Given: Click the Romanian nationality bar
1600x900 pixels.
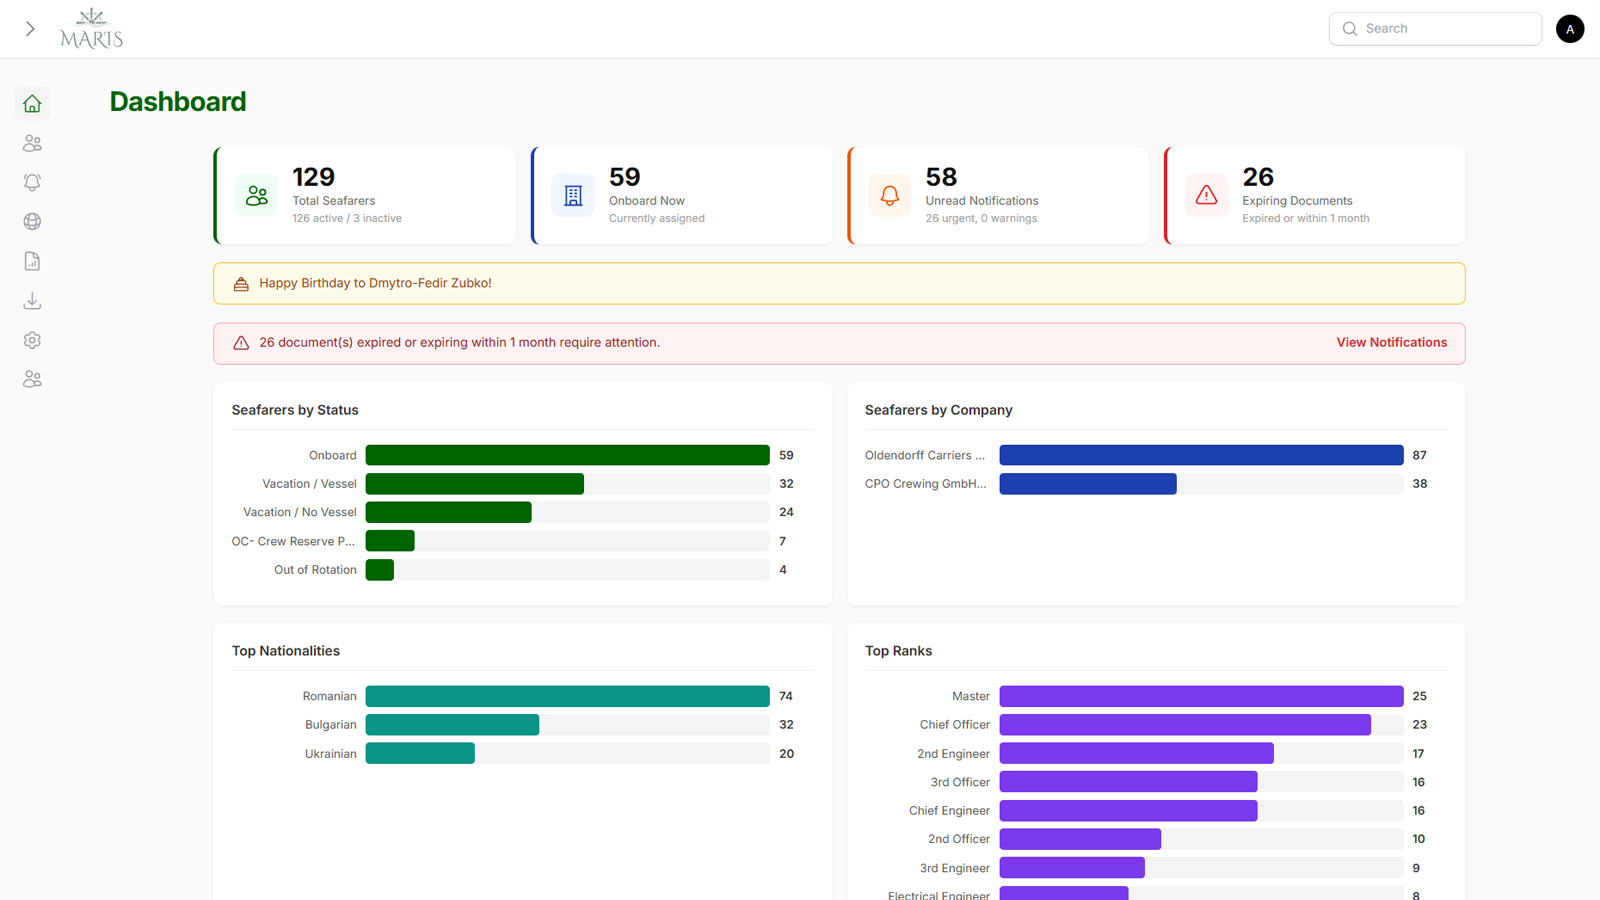Looking at the screenshot, I should click(567, 696).
